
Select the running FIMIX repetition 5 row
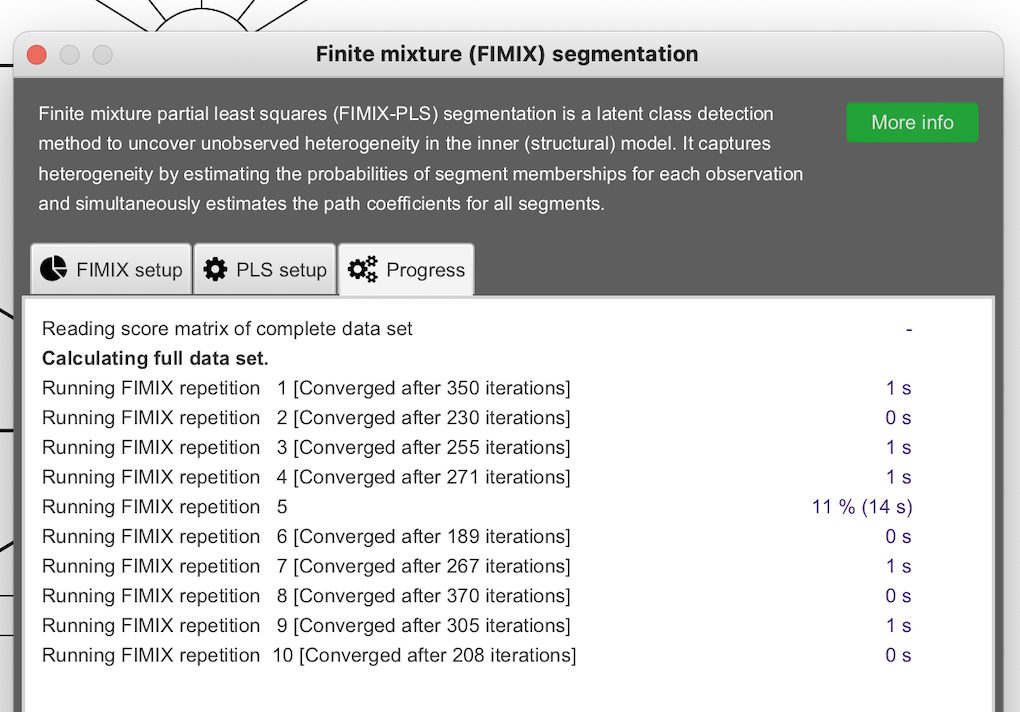(165, 507)
